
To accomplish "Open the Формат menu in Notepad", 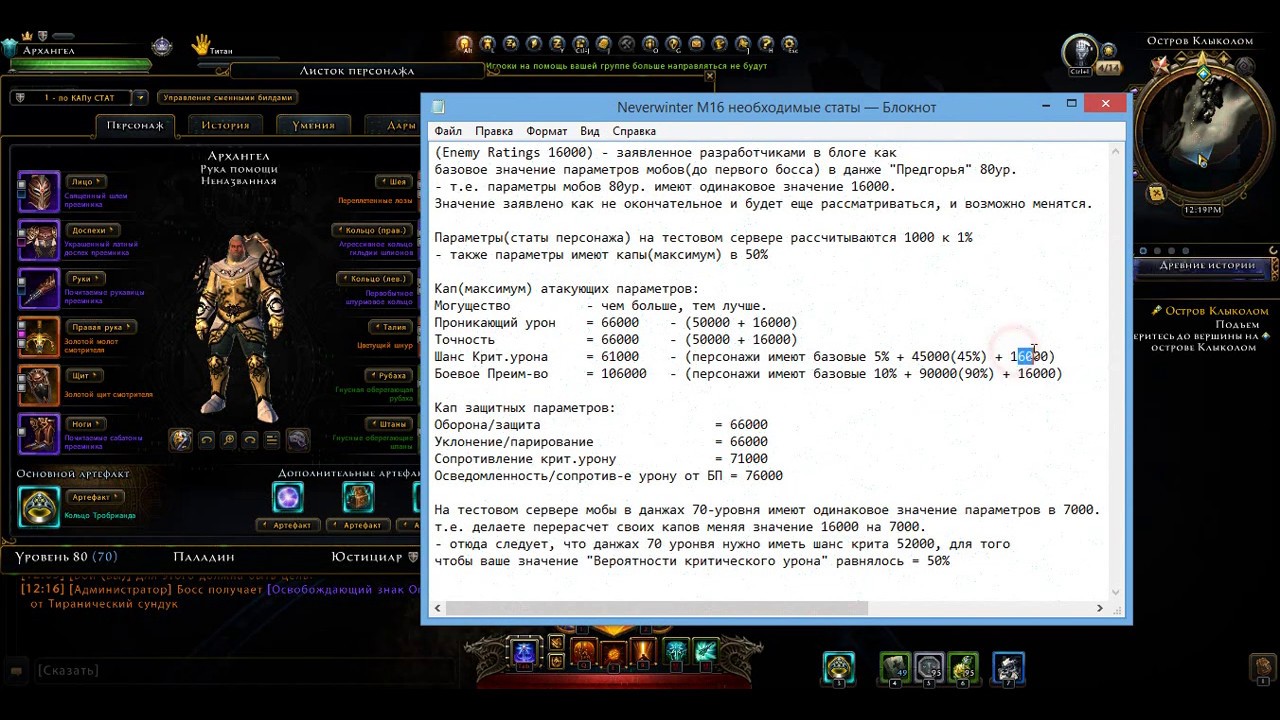I will point(546,131).
